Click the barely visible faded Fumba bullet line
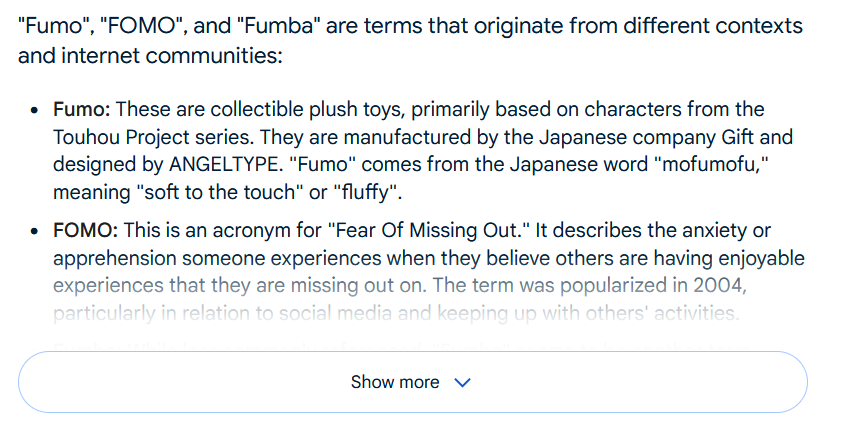The height and width of the screenshot is (425, 848). point(399,346)
